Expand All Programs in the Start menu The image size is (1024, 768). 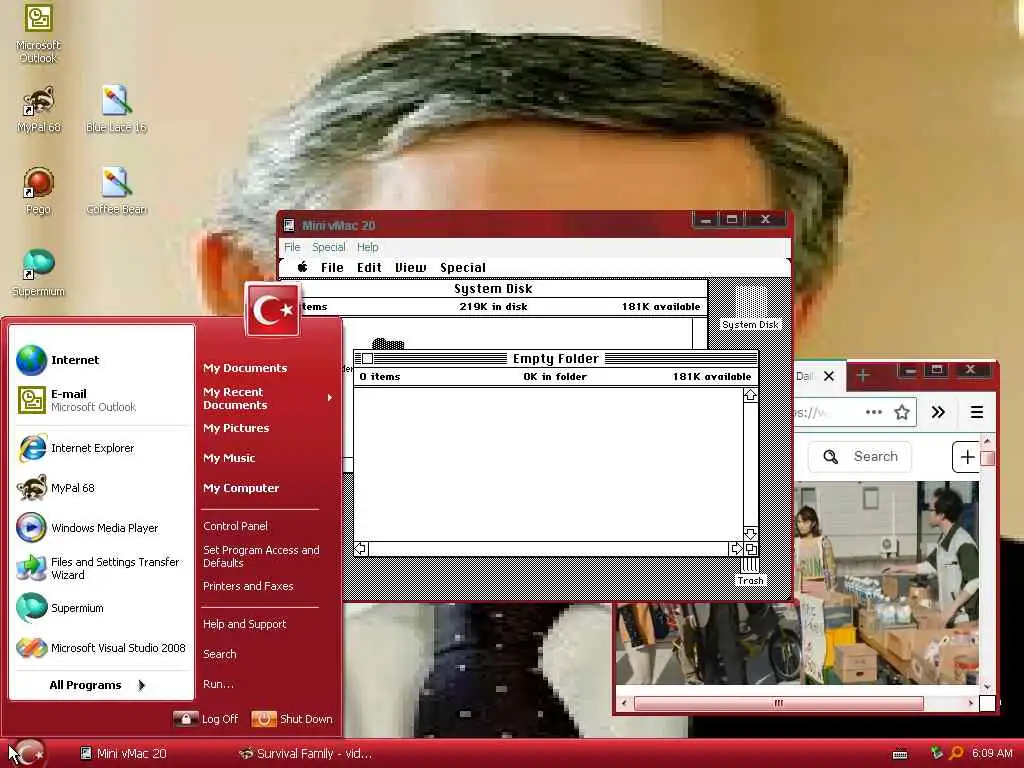click(98, 685)
